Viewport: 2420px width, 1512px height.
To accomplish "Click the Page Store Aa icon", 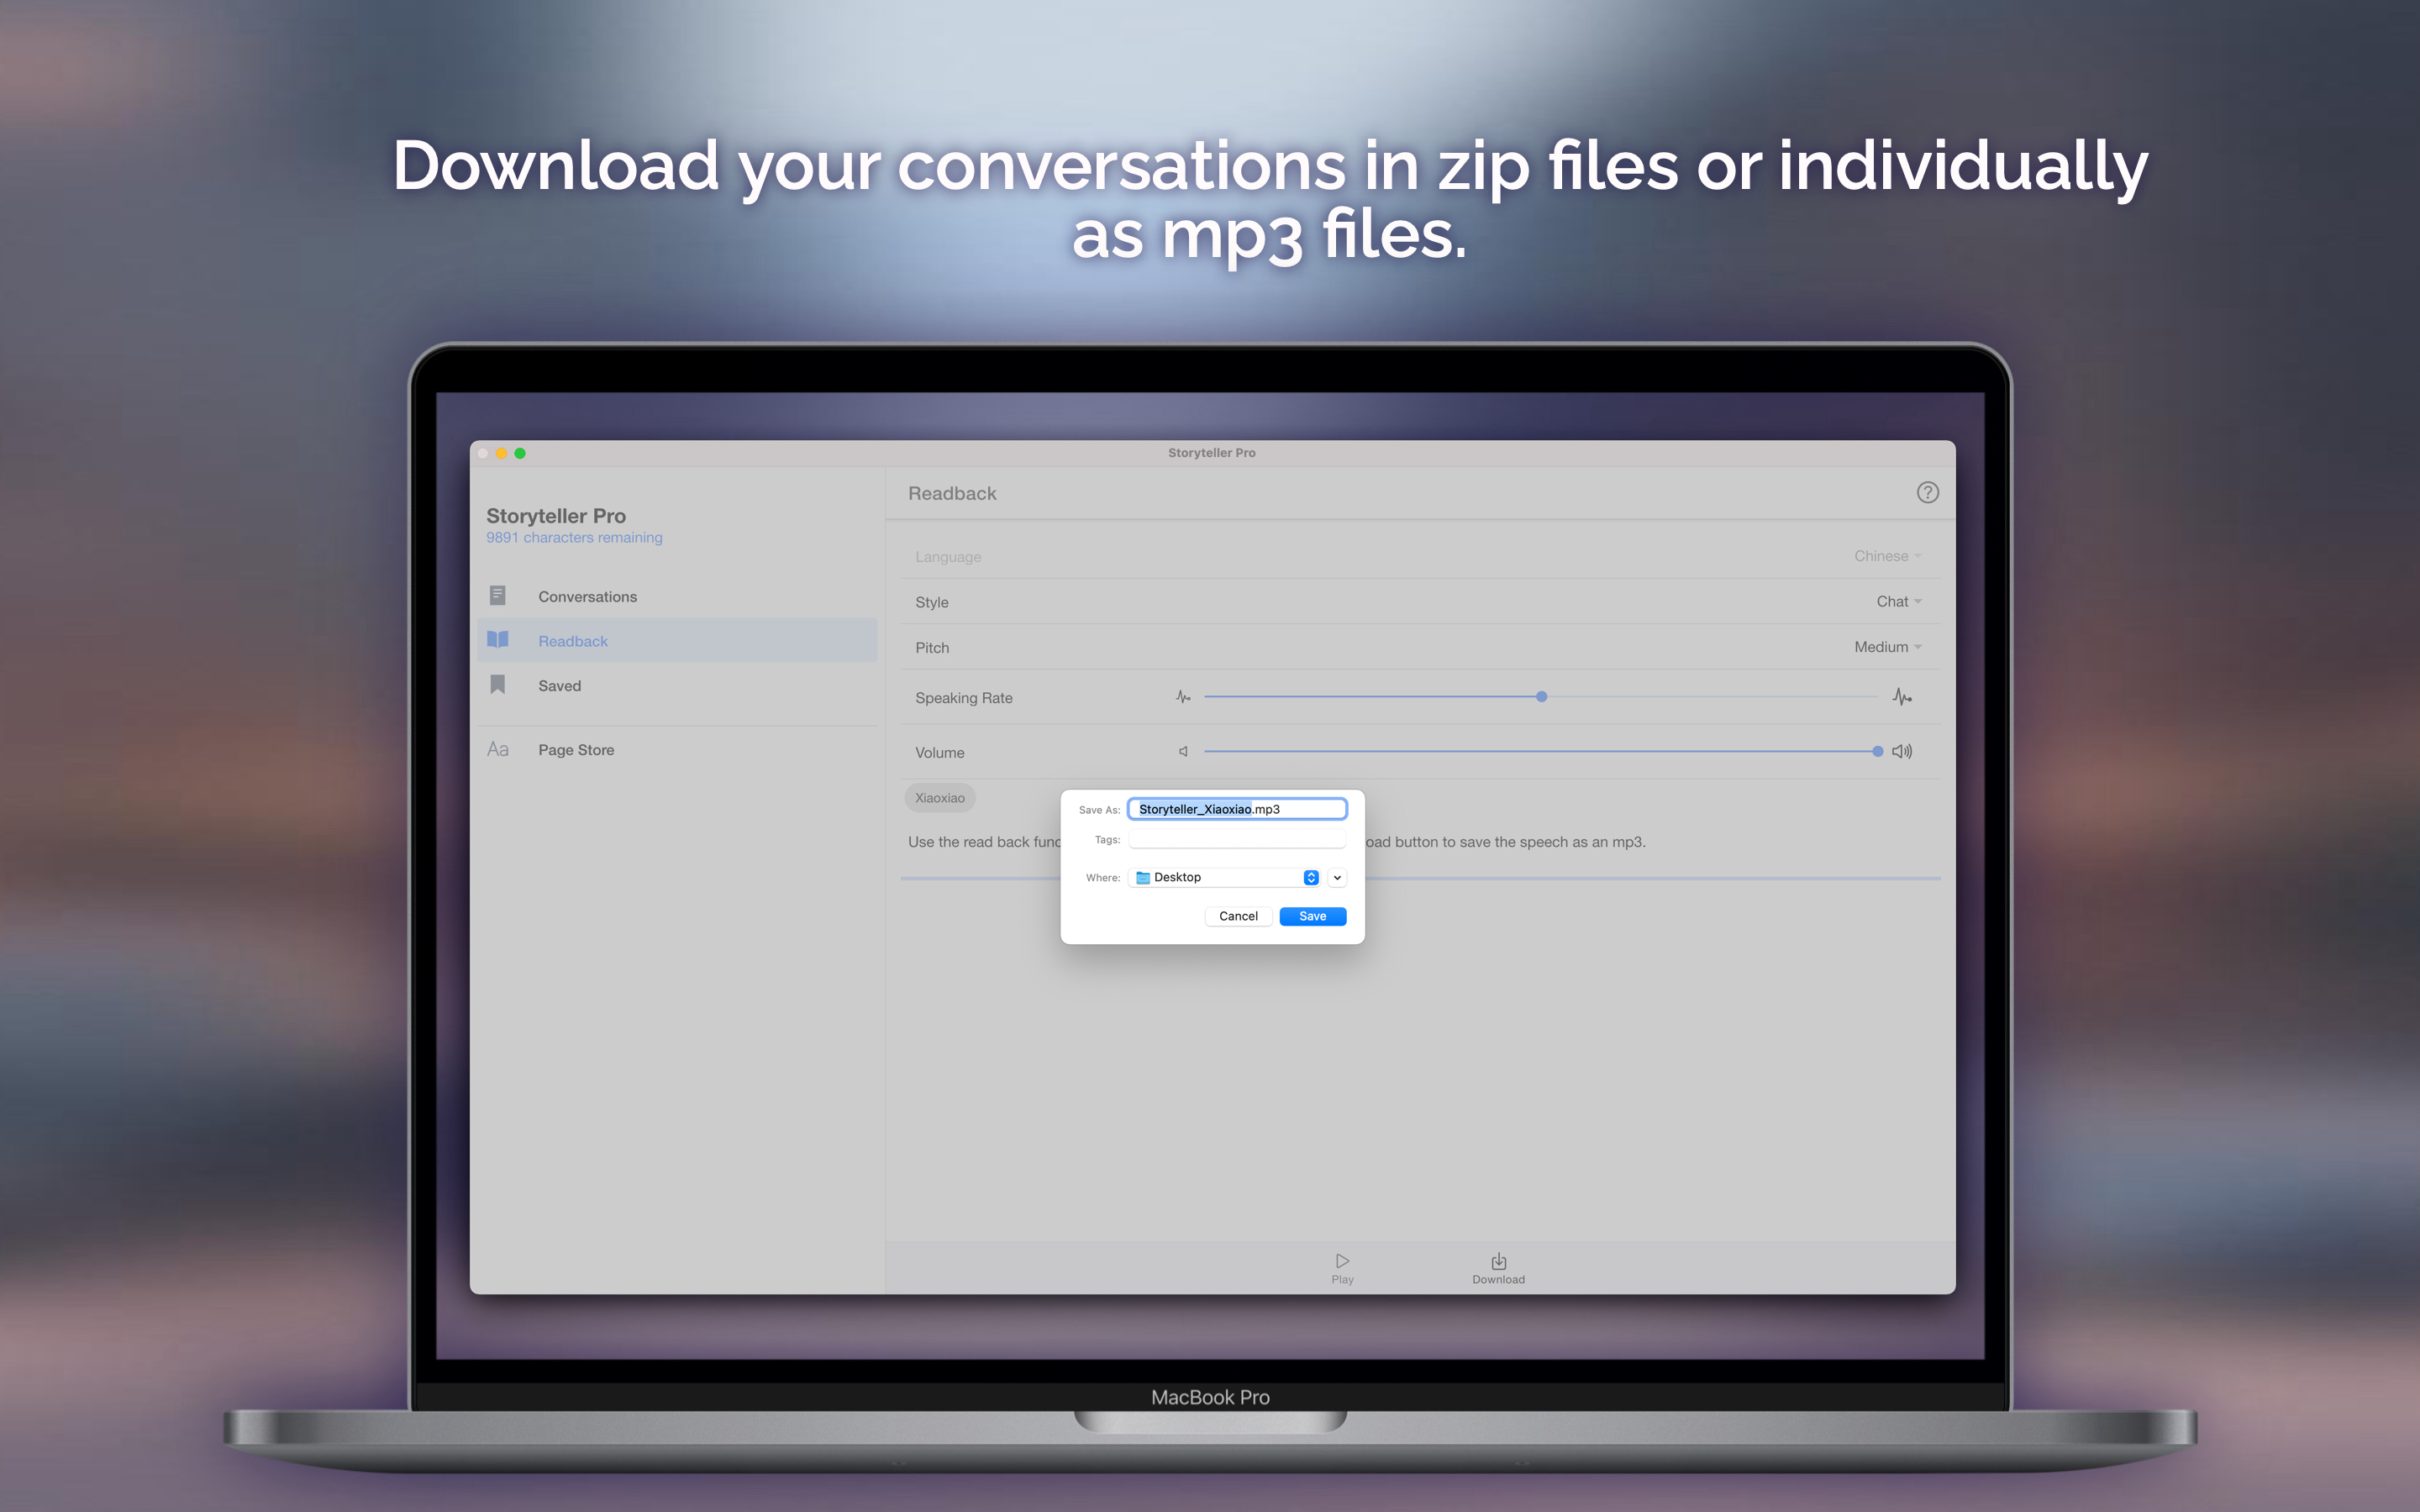I will [497, 749].
